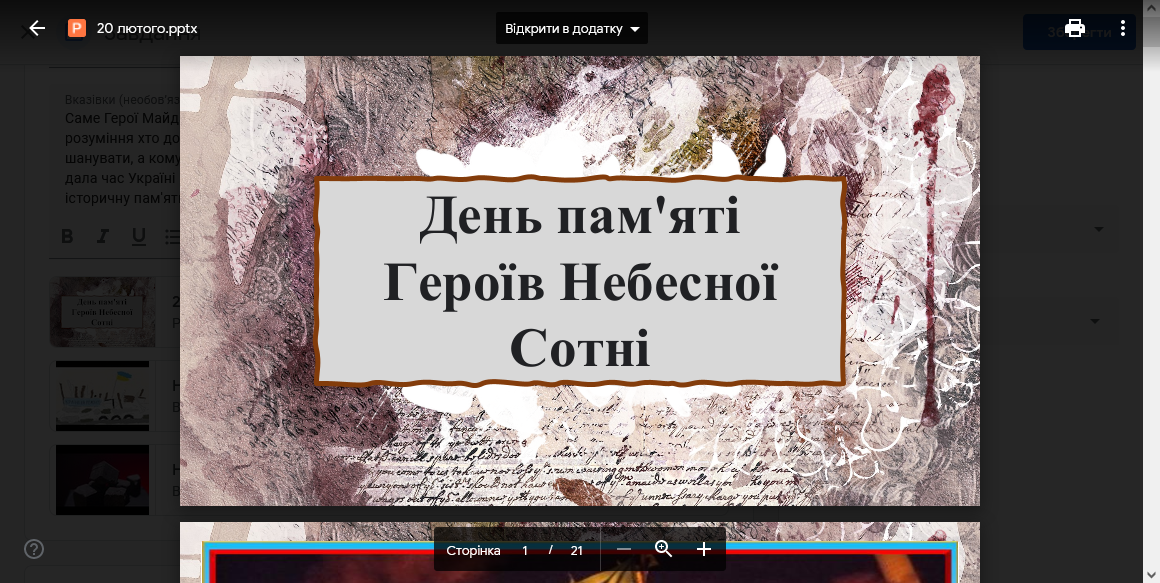This screenshot has width=1160, height=583.
Task: Click the scrollbar down arrow
Action: pos(1153,575)
